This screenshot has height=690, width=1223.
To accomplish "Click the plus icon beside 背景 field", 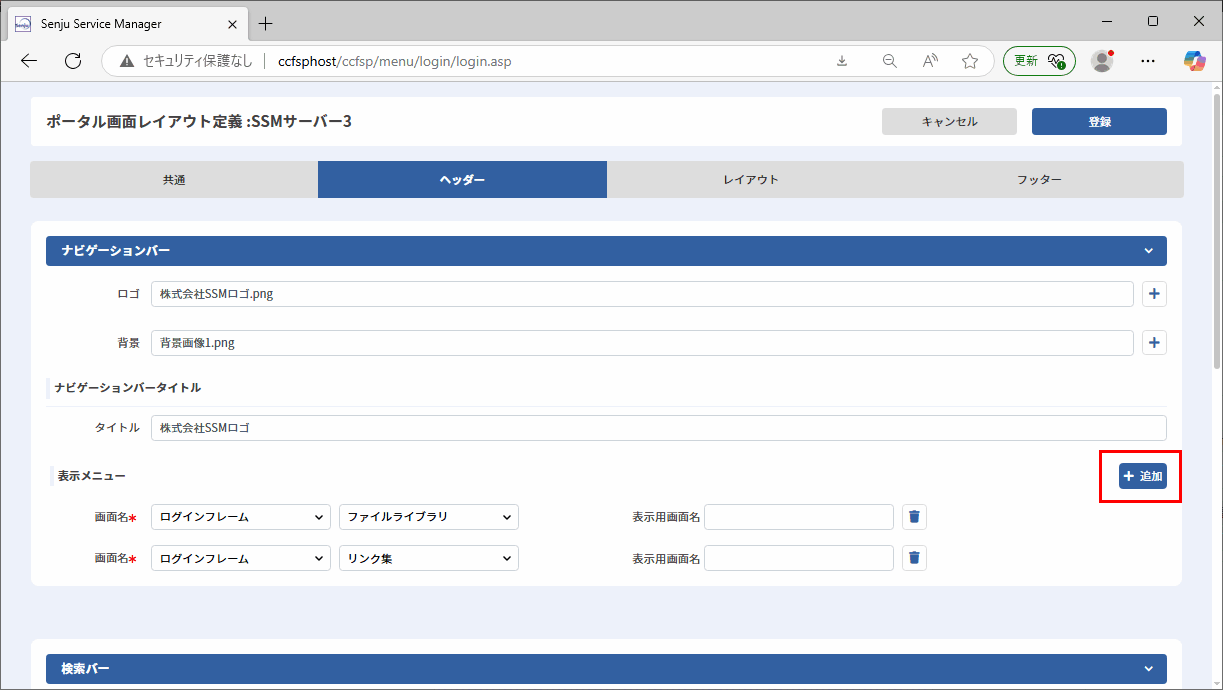I will 1154,343.
